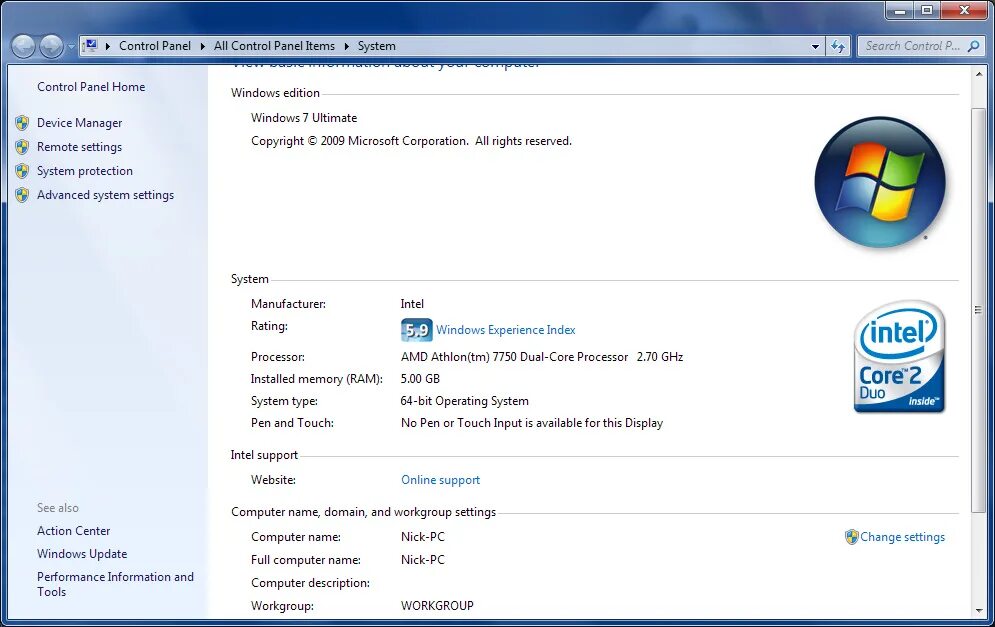Open Online support website link
The width and height of the screenshot is (995, 627).
(440, 480)
